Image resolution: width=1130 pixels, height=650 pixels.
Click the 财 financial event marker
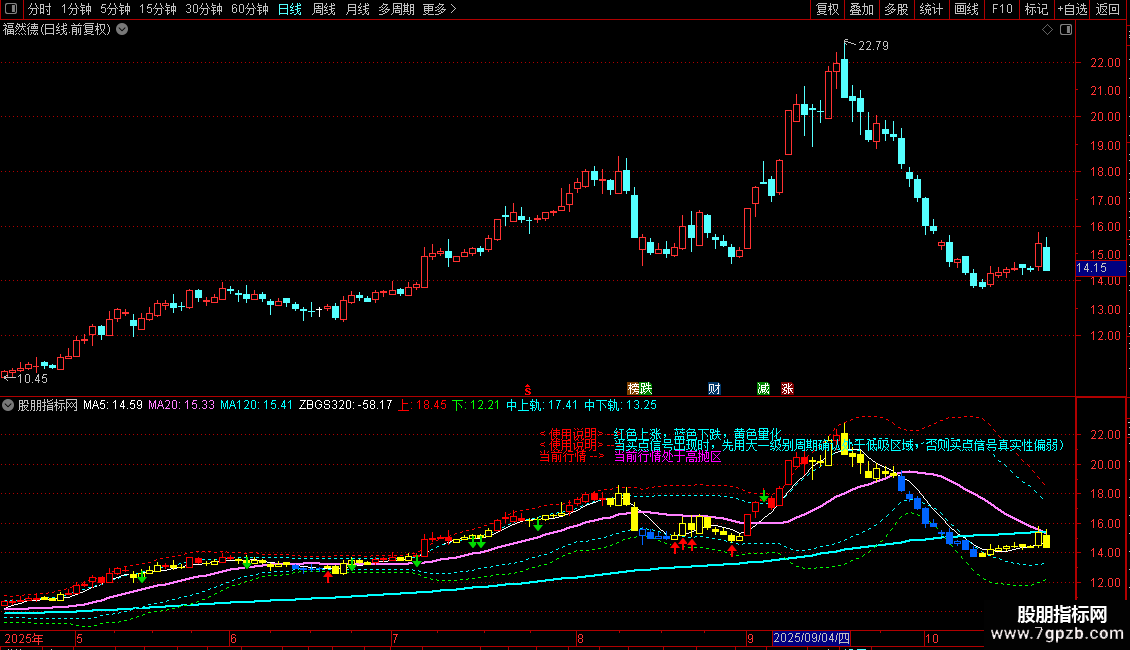(714, 389)
